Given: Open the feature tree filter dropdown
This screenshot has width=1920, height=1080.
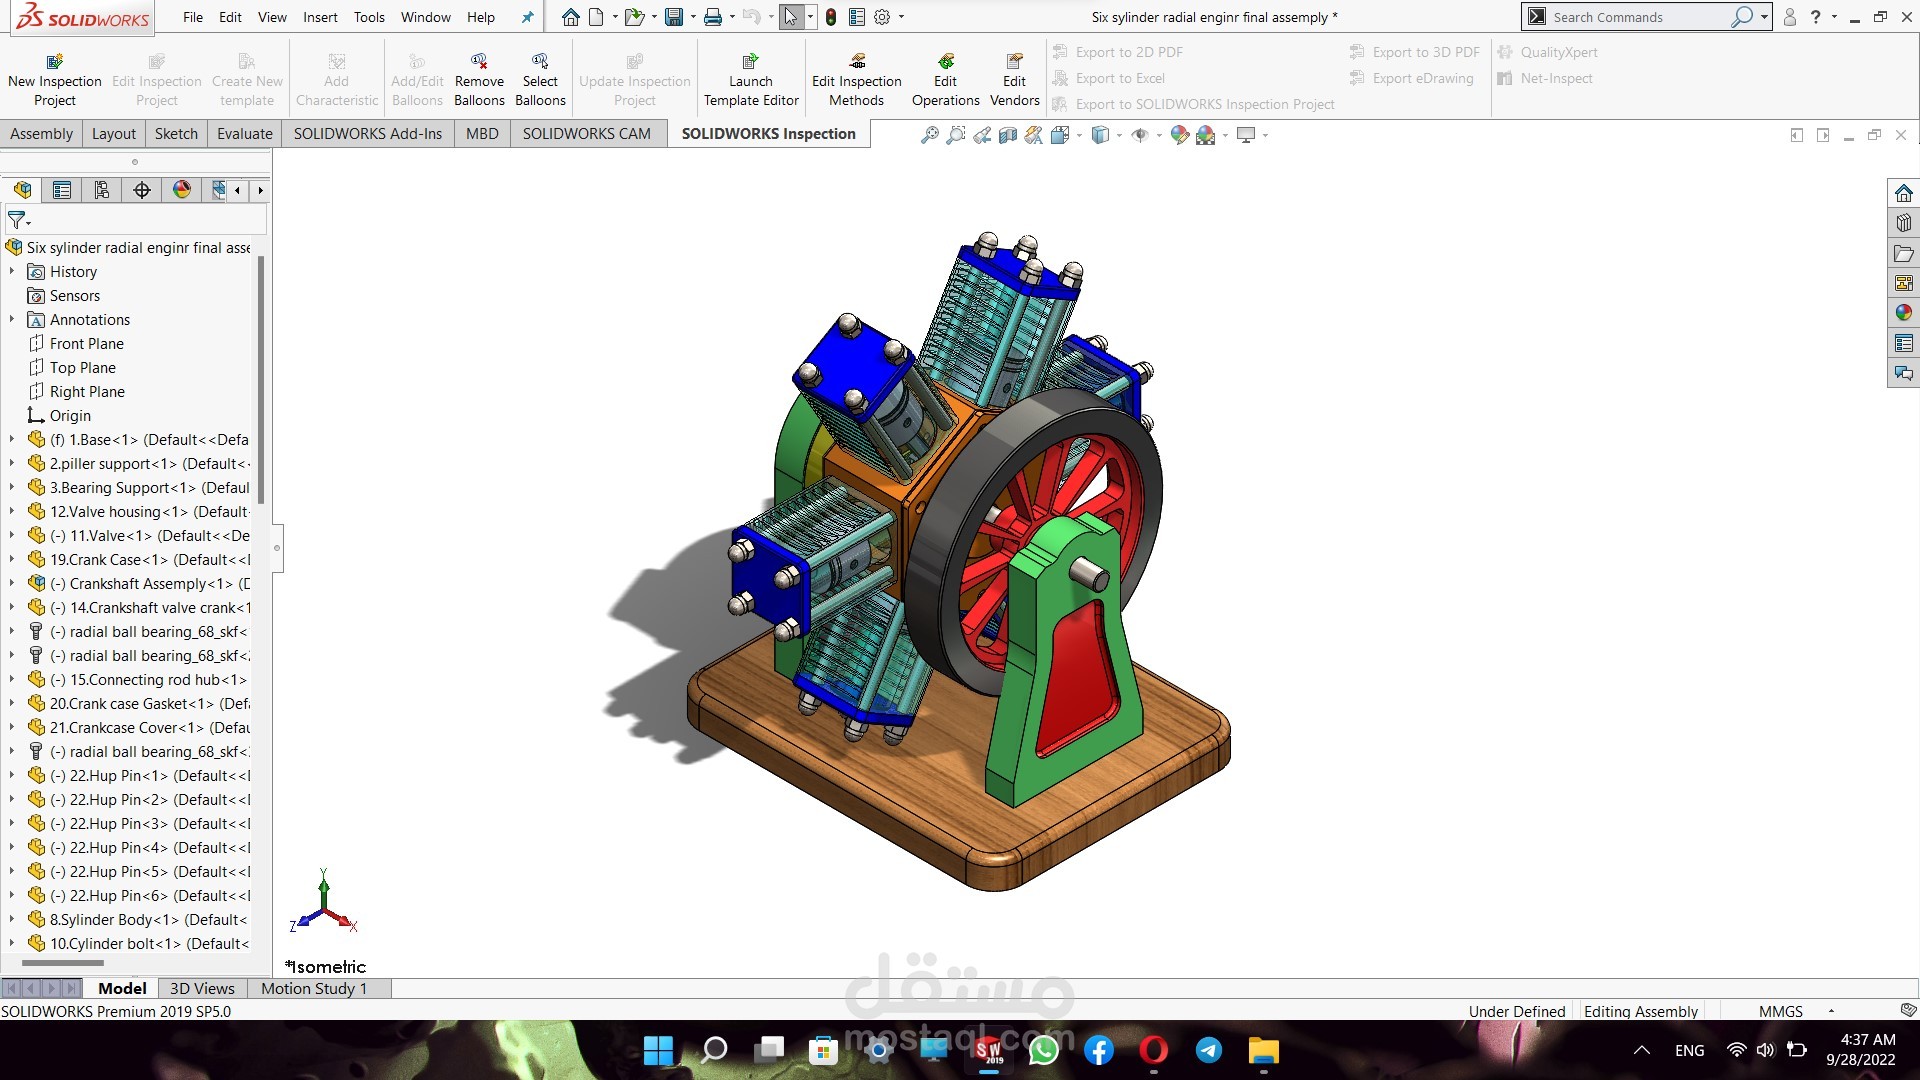Looking at the screenshot, I should tap(19, 220).
